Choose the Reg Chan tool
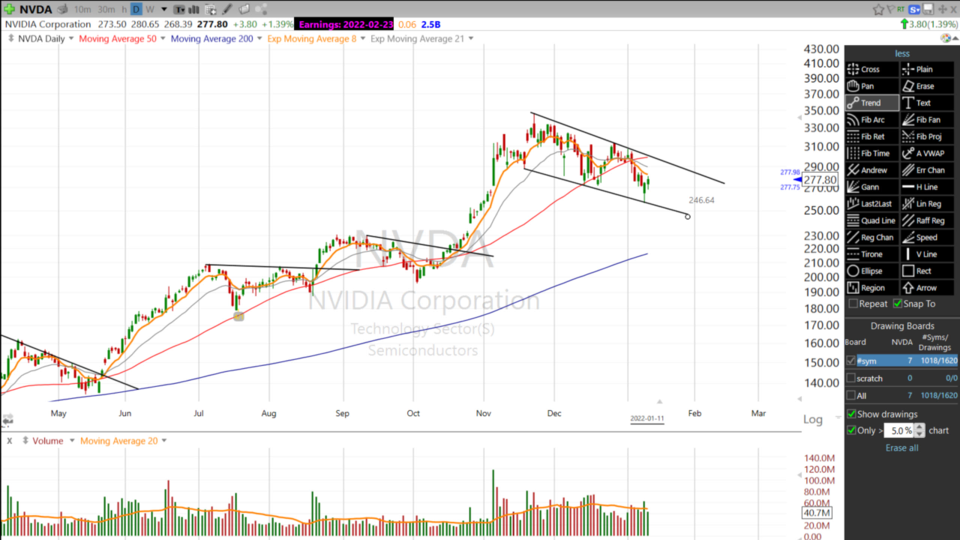 click(x=872, y=238)
